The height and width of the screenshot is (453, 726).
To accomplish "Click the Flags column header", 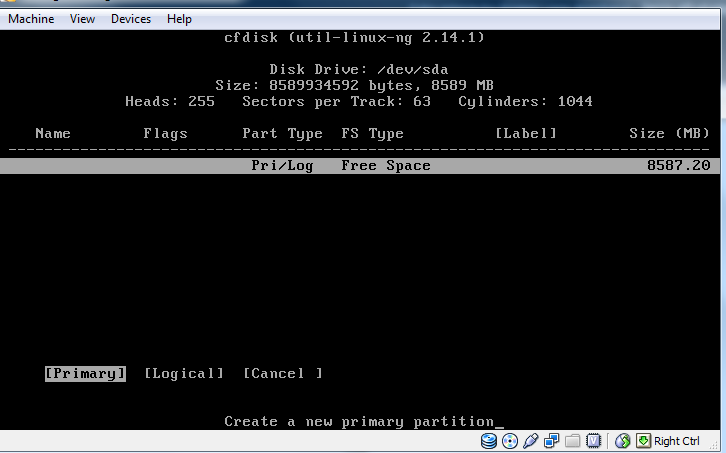I will click(x=165, y=133).
